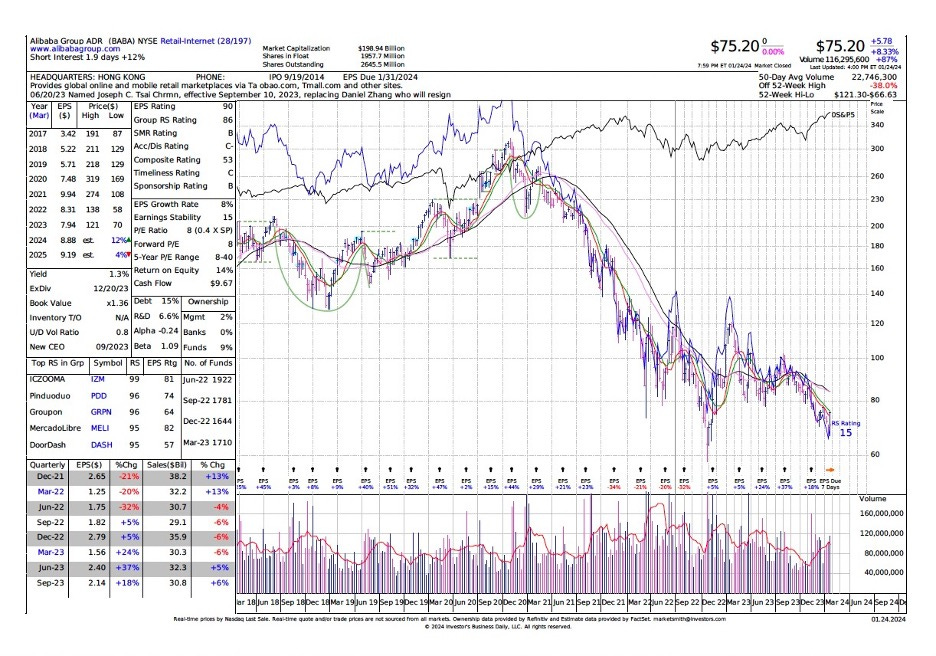936x656 pixels.
Task: Select the Cash Flow $9.67 row
Action: (183, 284)
